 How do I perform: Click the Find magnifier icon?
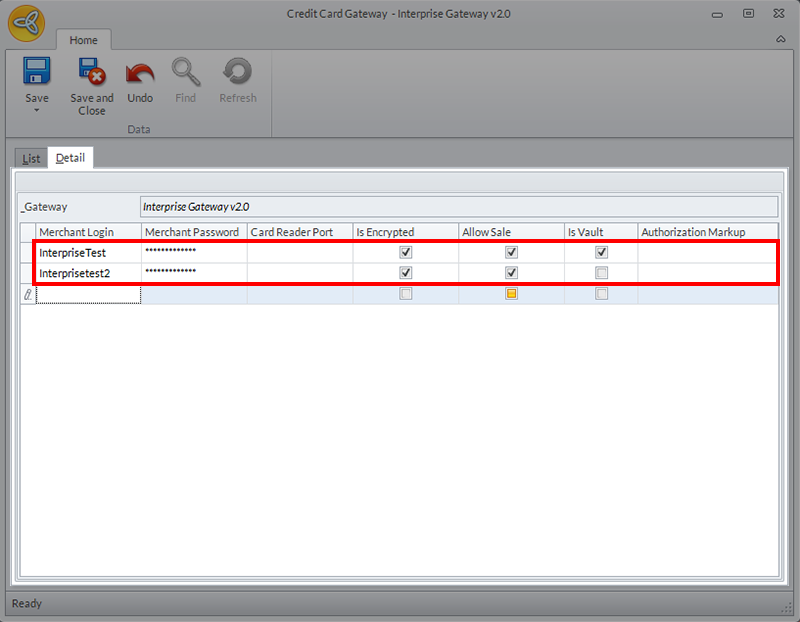click(185, 72)
